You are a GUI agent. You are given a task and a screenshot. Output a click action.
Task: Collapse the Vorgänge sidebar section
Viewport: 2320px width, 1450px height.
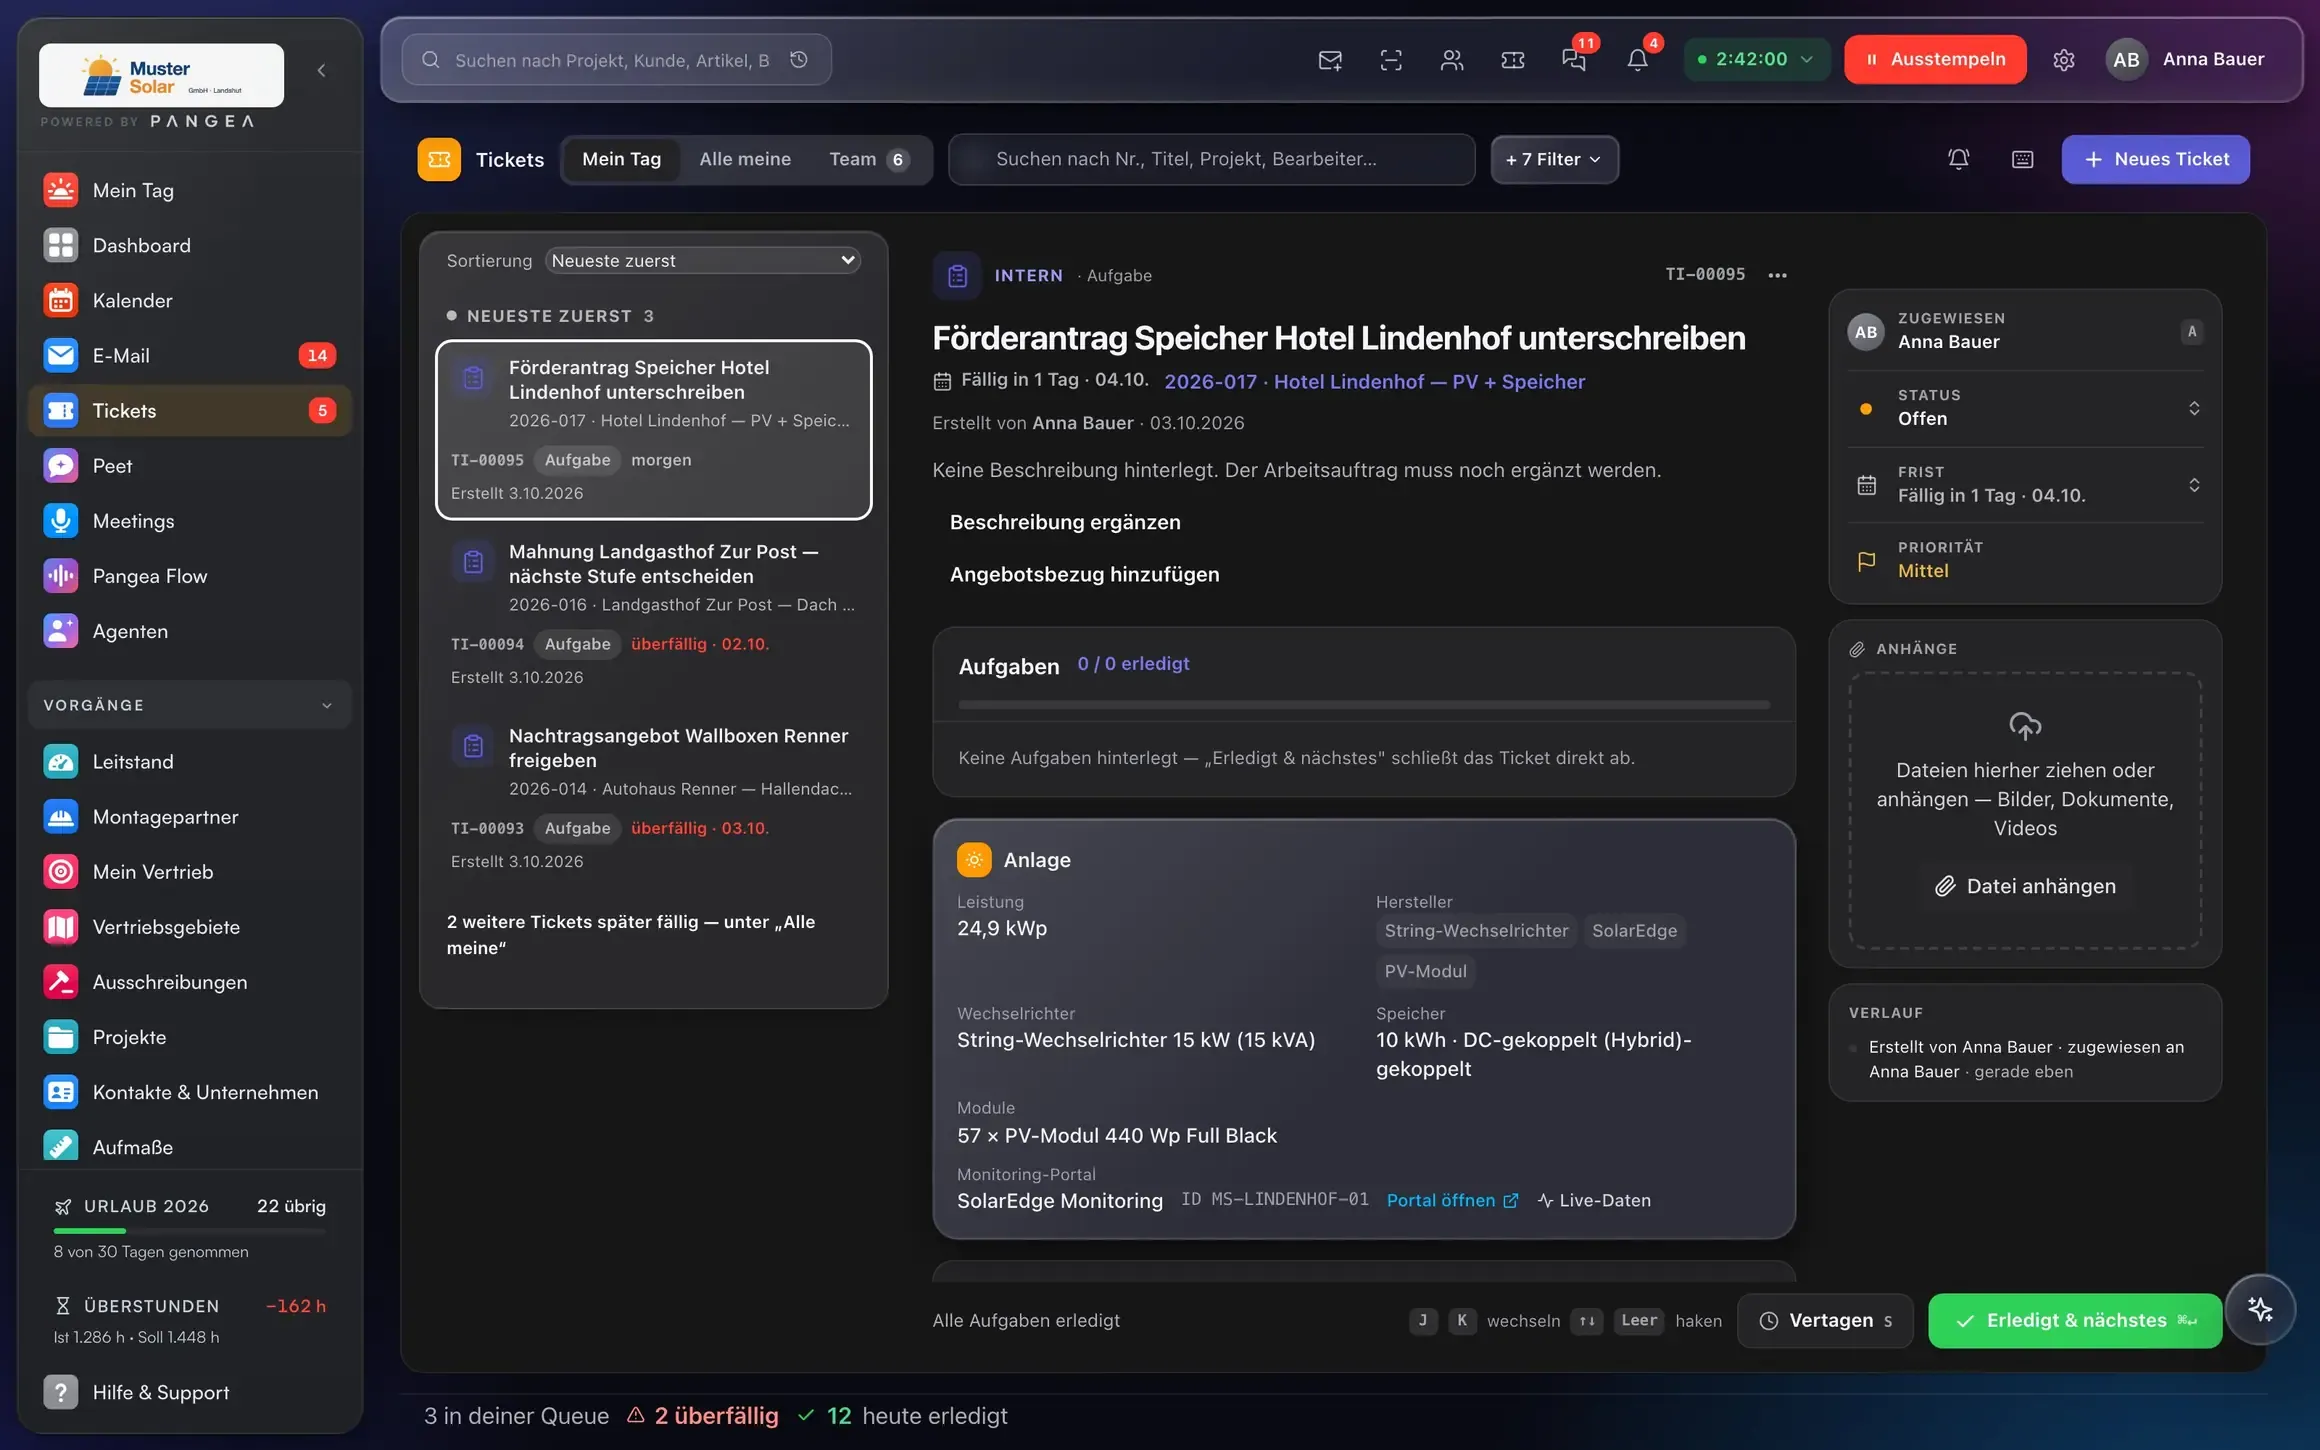pos(190,705)
